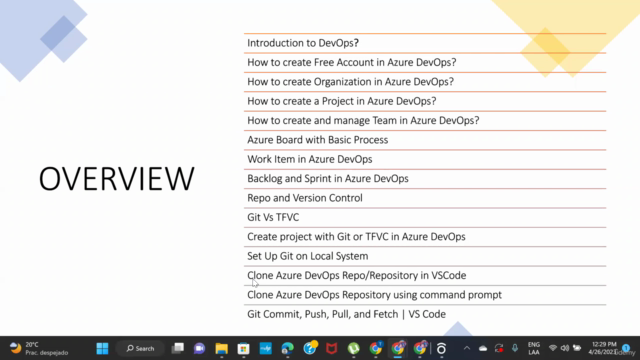Open the white ring-shaped app icon
The height and width of the screenshot is (360, 640).
pyautogui.click(x=441, y=348)
